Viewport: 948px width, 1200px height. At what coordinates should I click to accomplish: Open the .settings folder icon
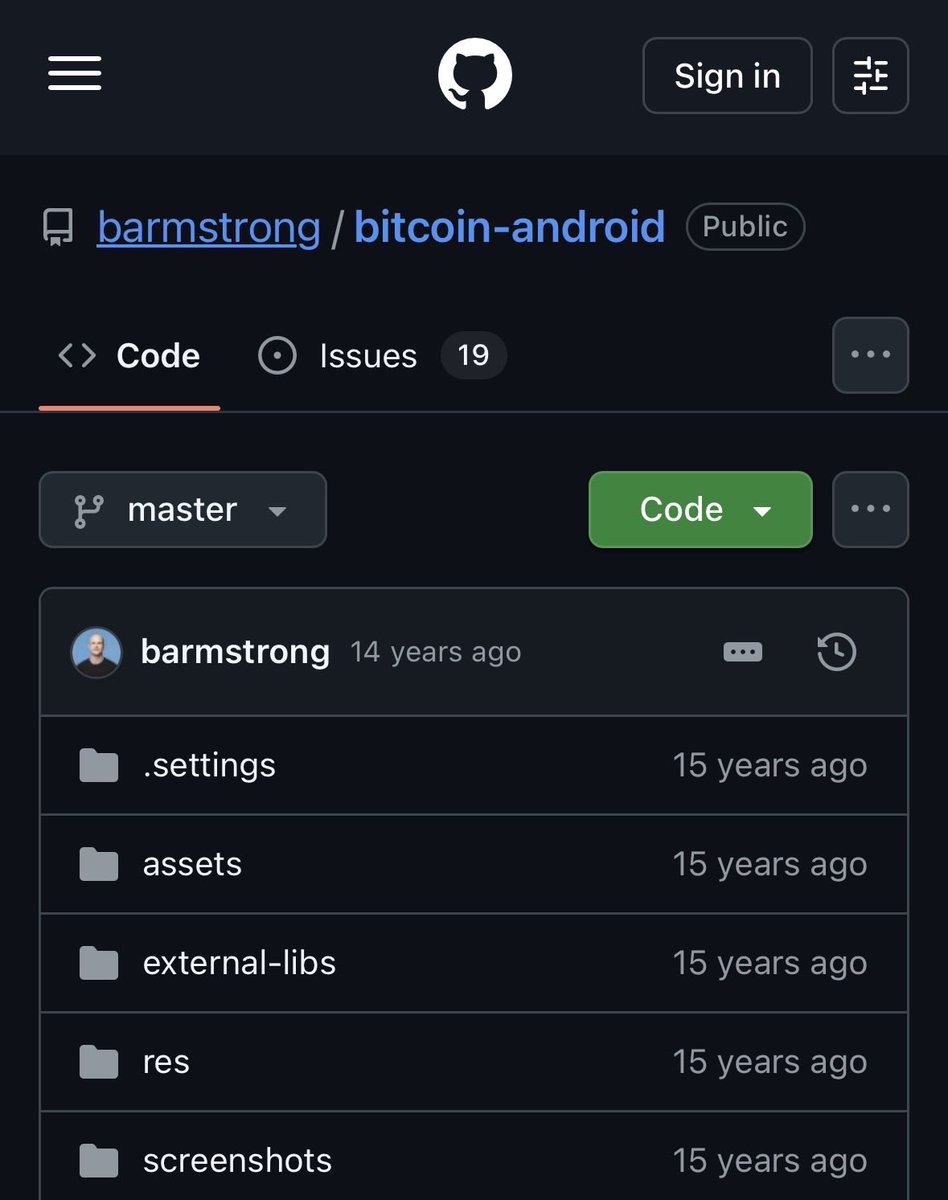98,766
